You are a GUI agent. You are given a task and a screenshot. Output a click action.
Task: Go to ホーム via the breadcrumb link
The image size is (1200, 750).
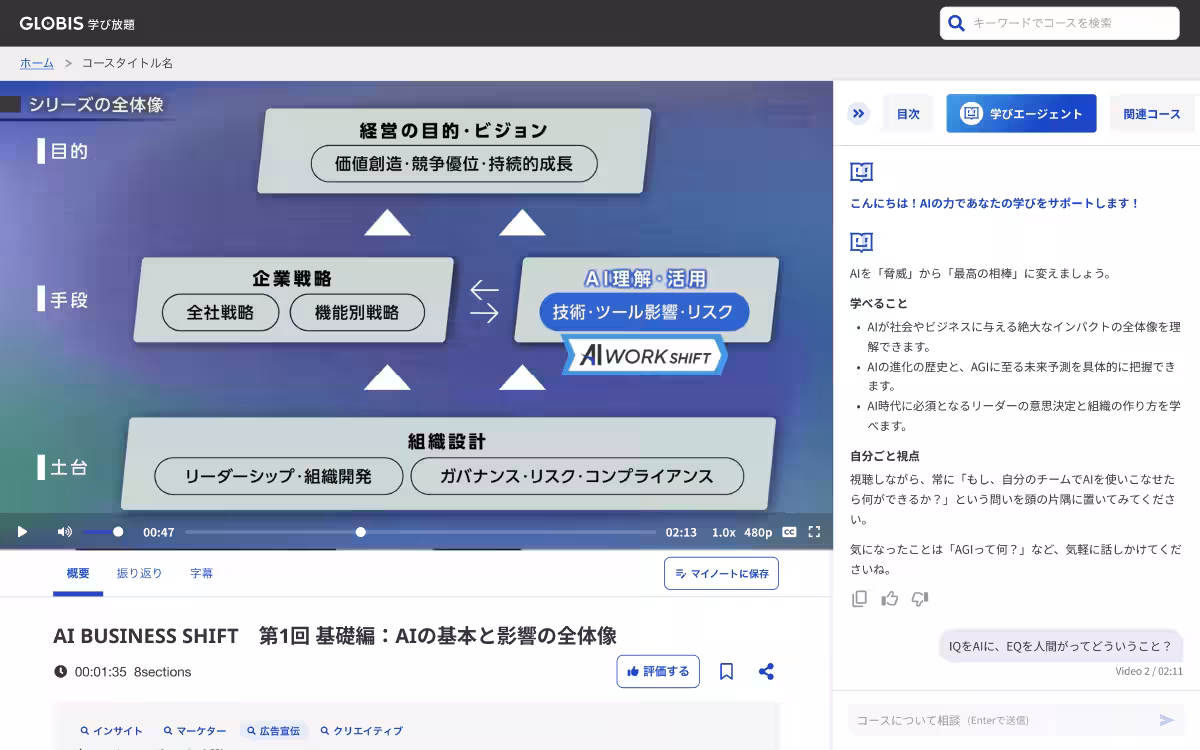point(36,62)
